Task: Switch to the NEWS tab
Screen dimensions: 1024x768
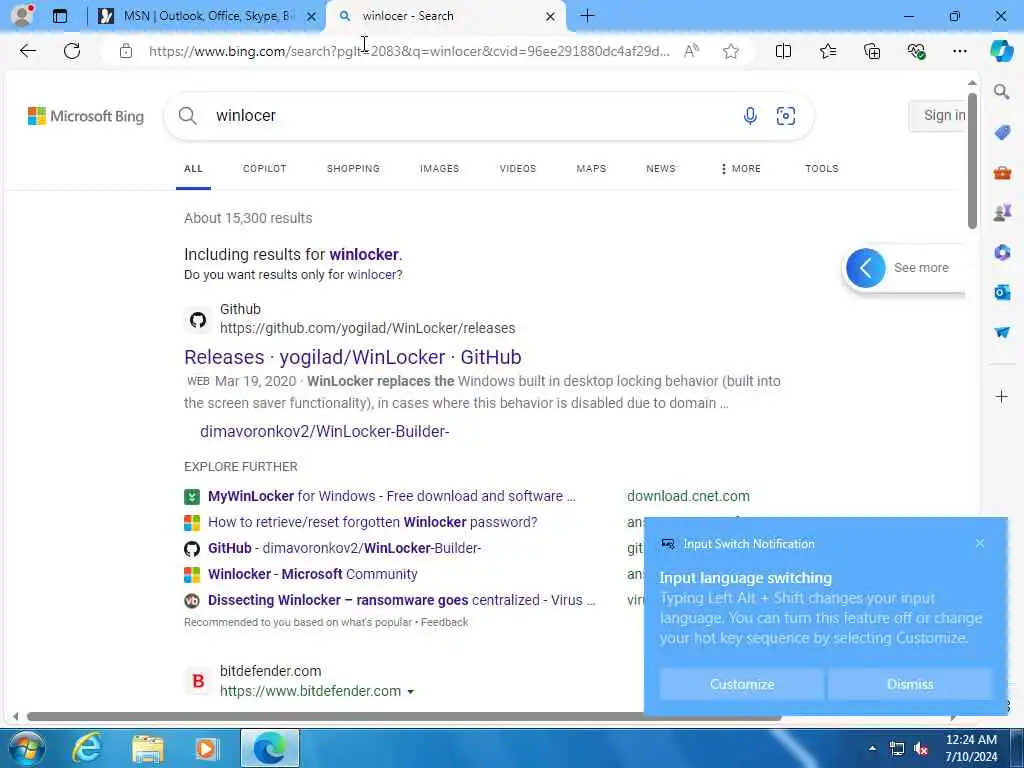Action: 661,168
